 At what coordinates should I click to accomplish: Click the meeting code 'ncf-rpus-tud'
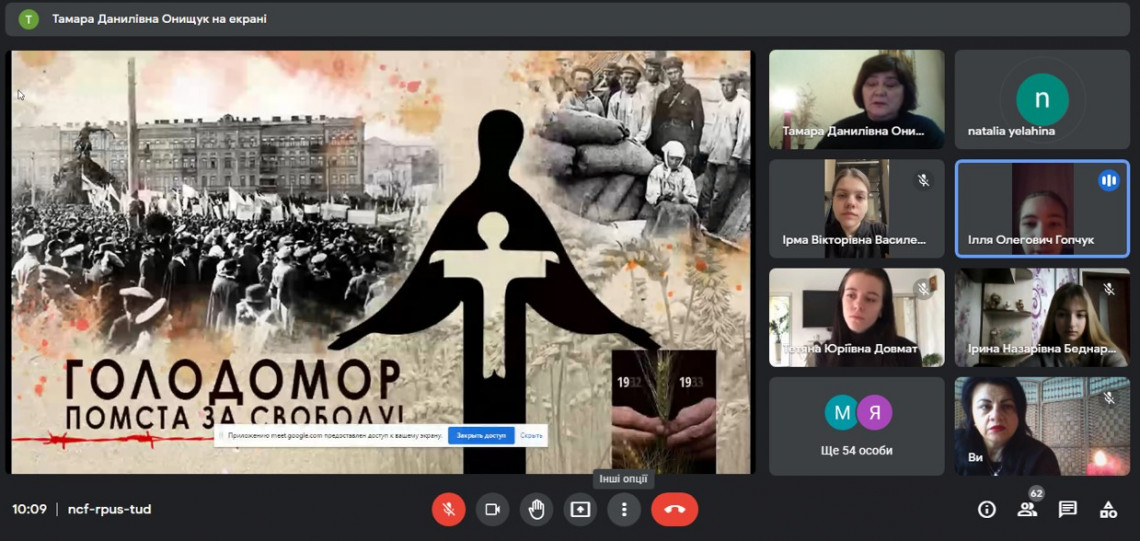(x=109, y=509)
